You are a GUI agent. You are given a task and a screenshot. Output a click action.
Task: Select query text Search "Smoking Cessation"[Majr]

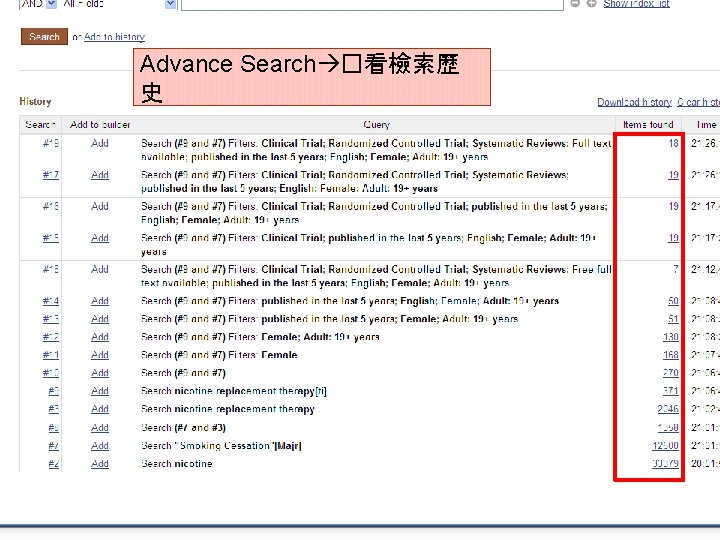221,446
